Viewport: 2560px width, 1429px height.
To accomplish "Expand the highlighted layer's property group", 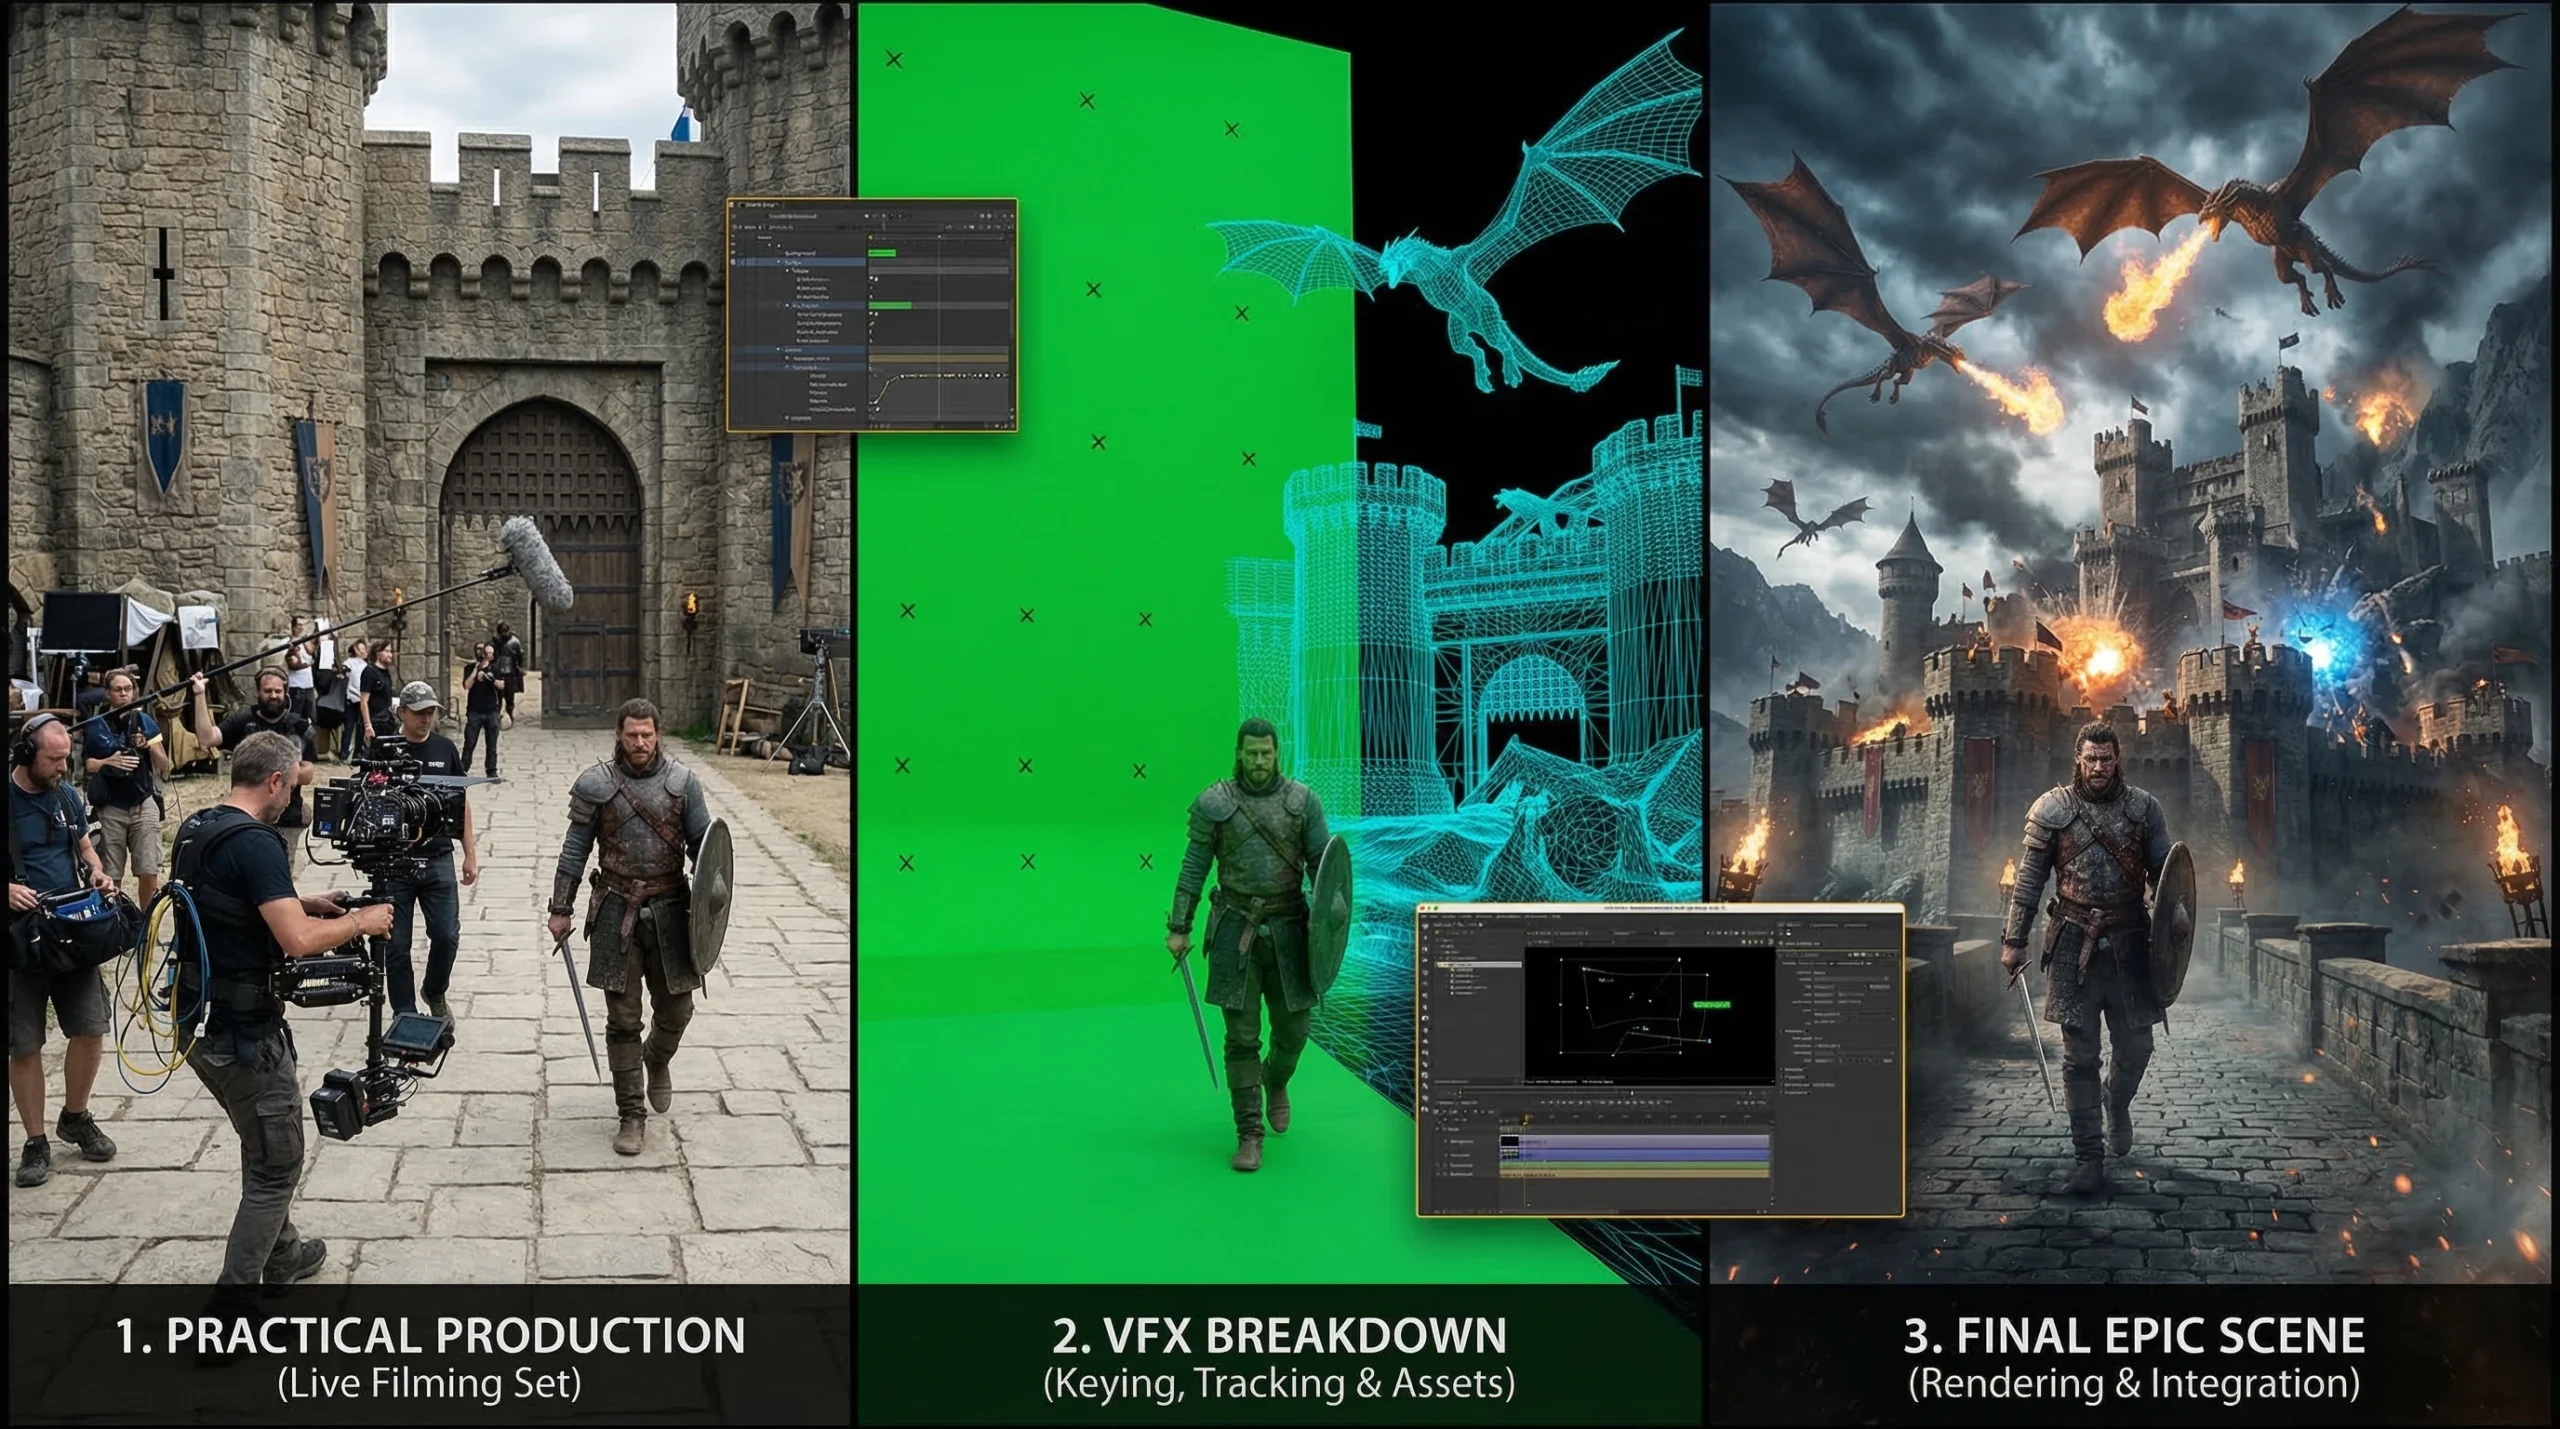I will 778,261.
